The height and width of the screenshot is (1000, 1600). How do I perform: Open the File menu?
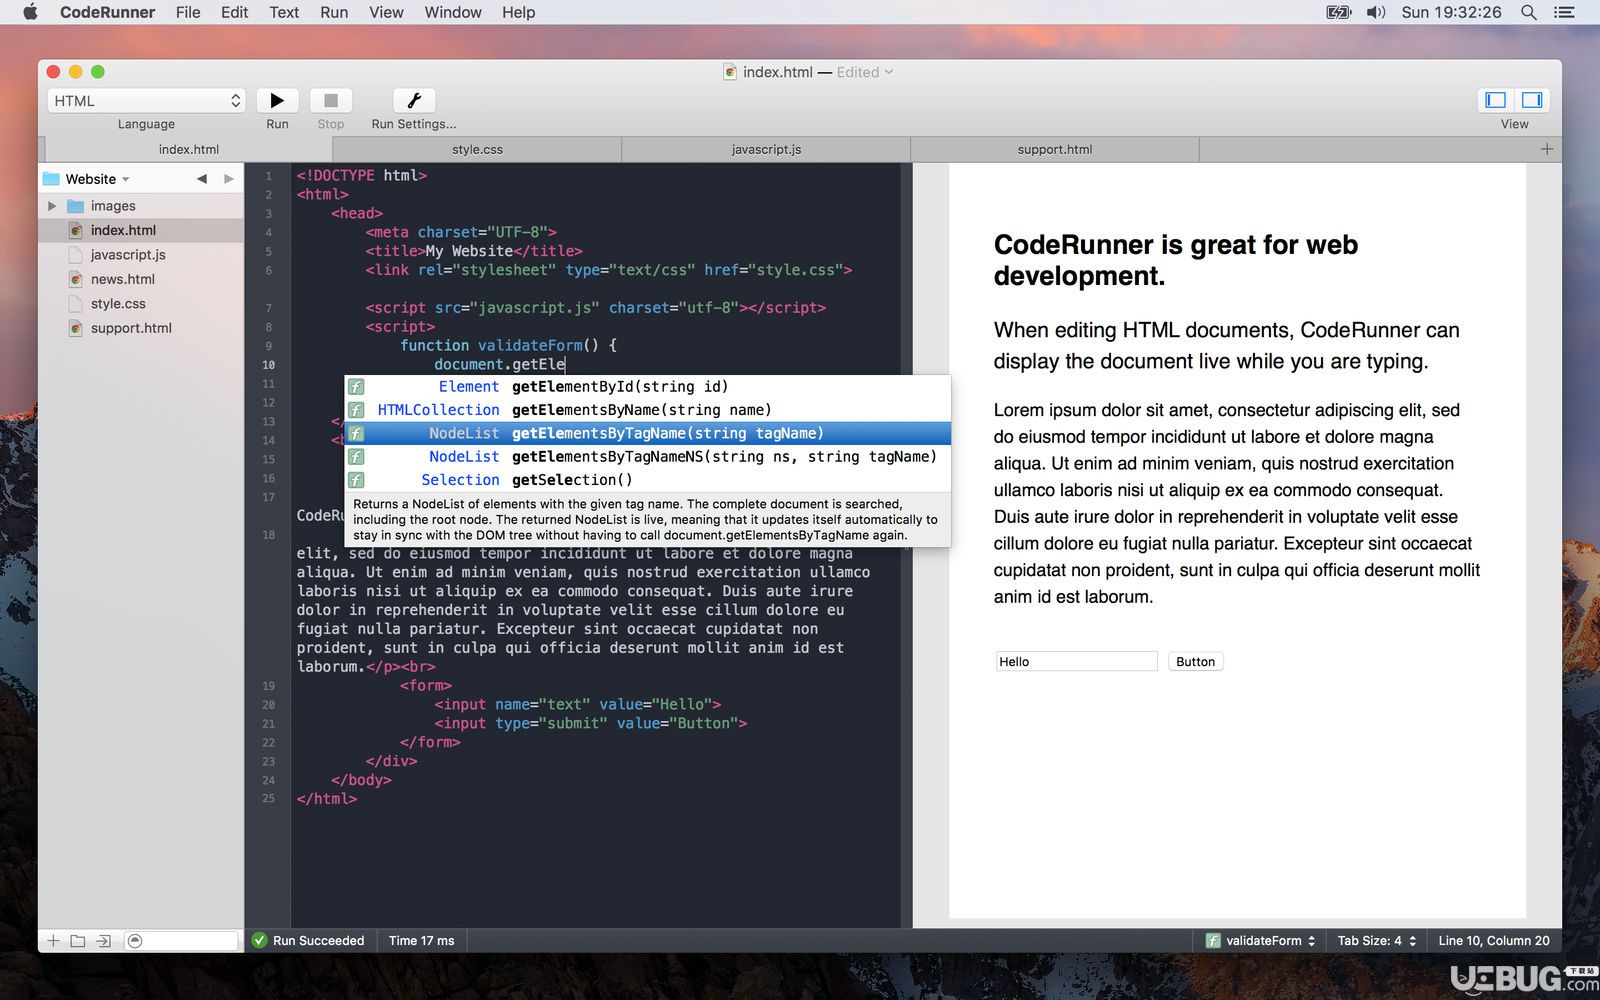(188, 12)
